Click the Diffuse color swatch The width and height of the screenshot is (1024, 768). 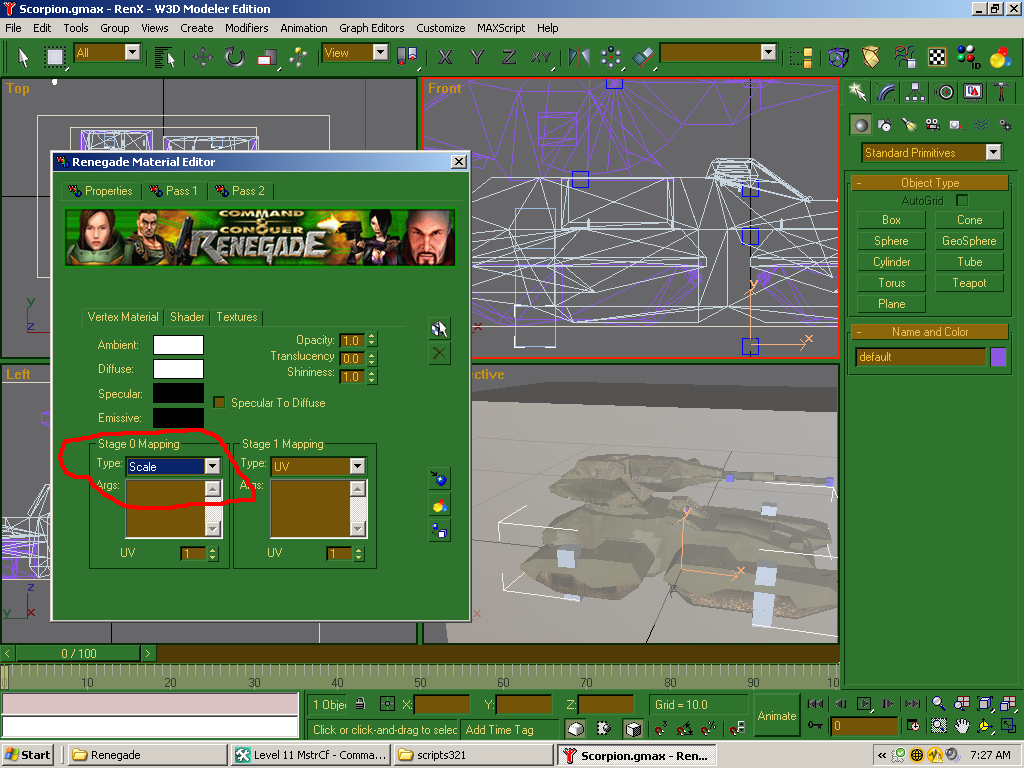(178, 369)
